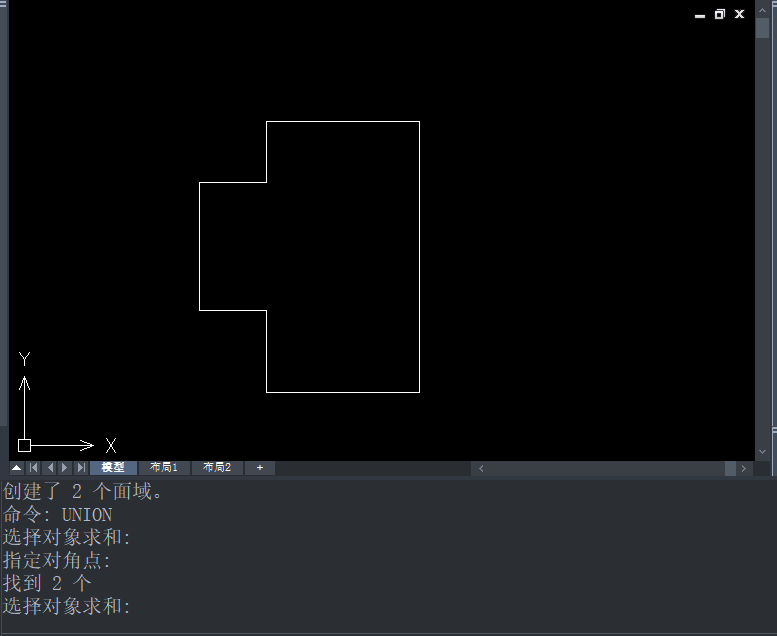Minimize the drawing window

(x=700, y=15)
